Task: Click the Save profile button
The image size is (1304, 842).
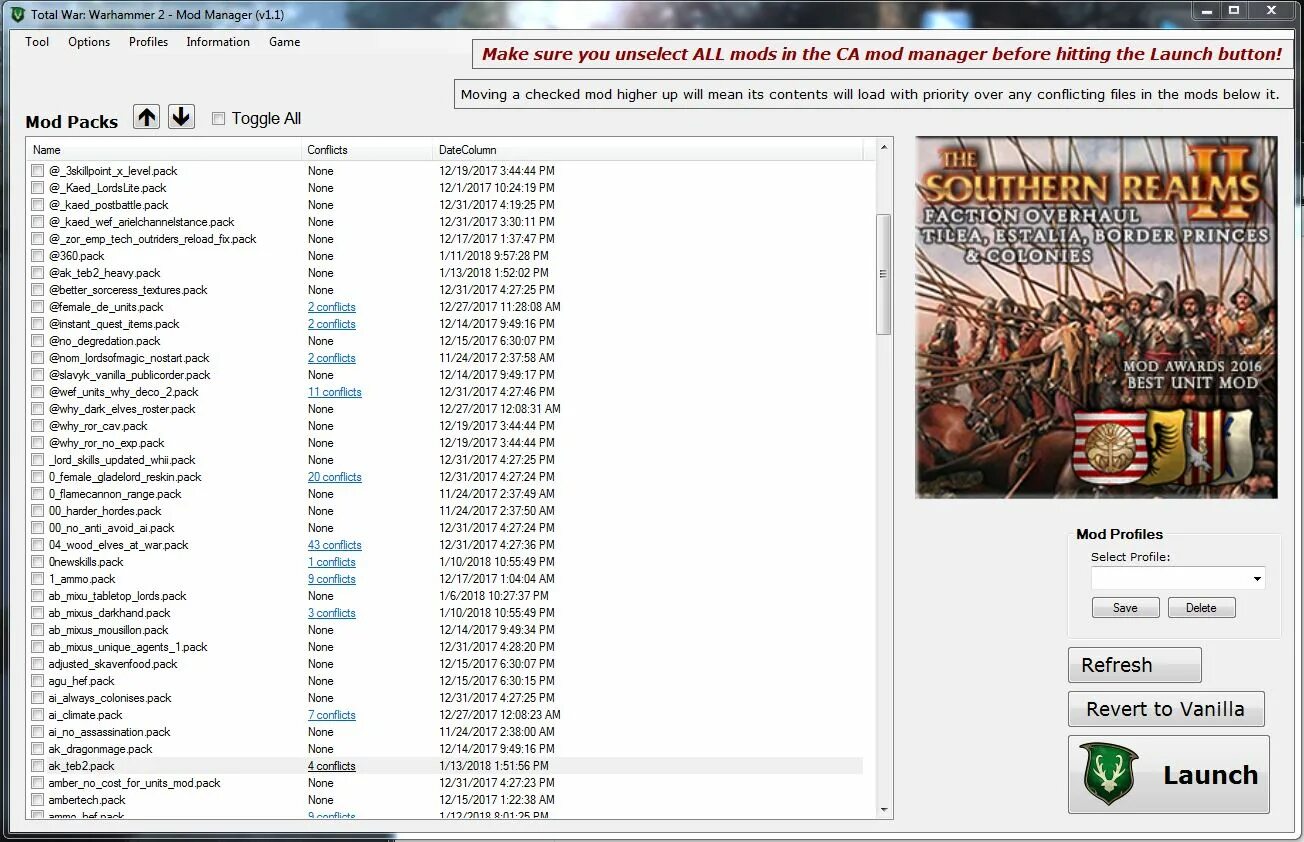Action: pos(1125,608)
